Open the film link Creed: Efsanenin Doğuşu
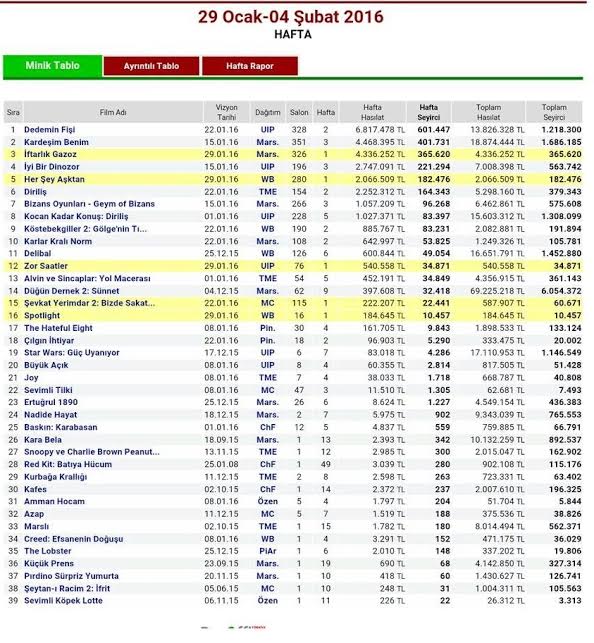The height and width of the screenshot is (643, 594). tap(73, 539)
